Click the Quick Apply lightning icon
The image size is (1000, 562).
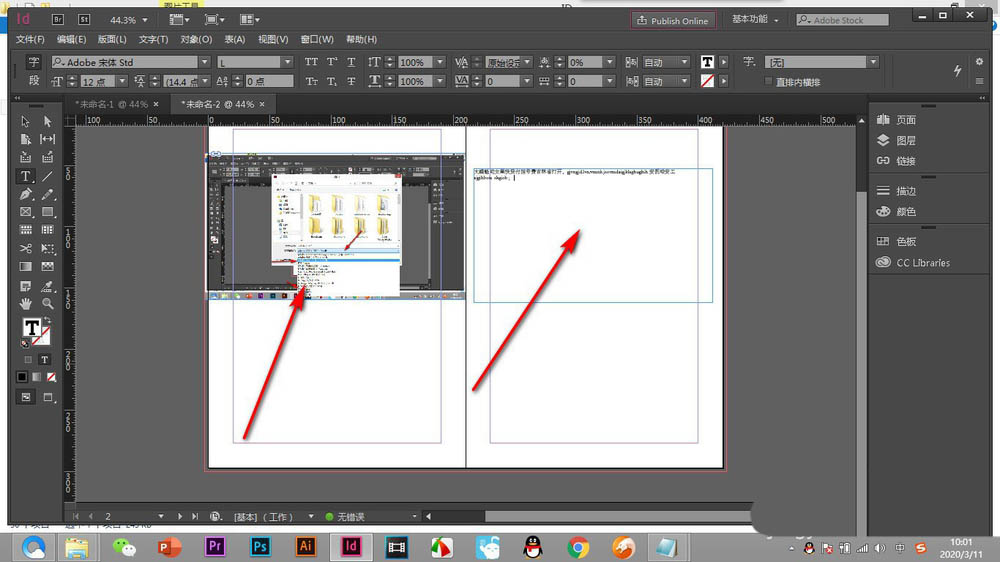pos(957,71)
